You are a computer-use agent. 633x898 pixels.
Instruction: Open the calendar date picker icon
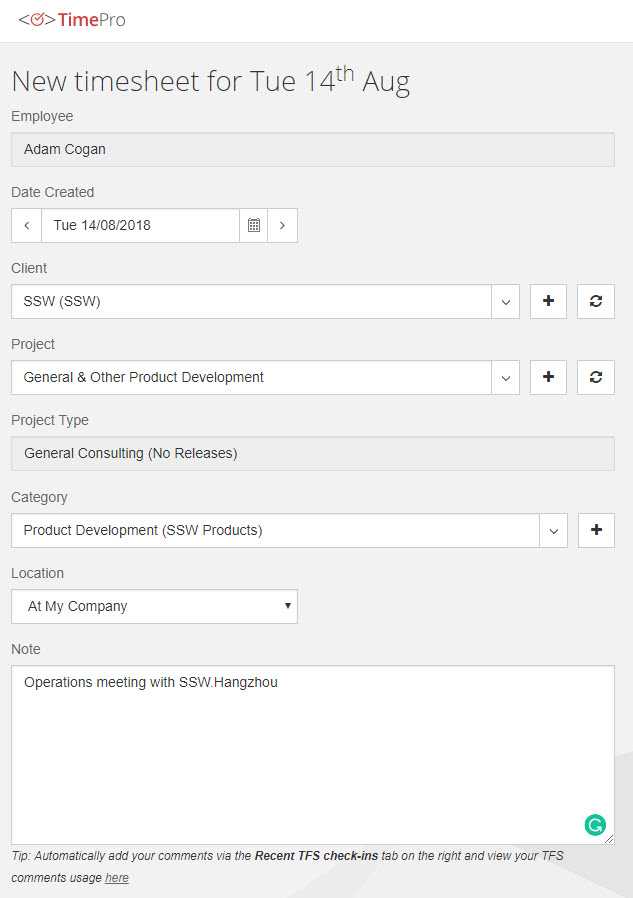click(x=254, y=226)
